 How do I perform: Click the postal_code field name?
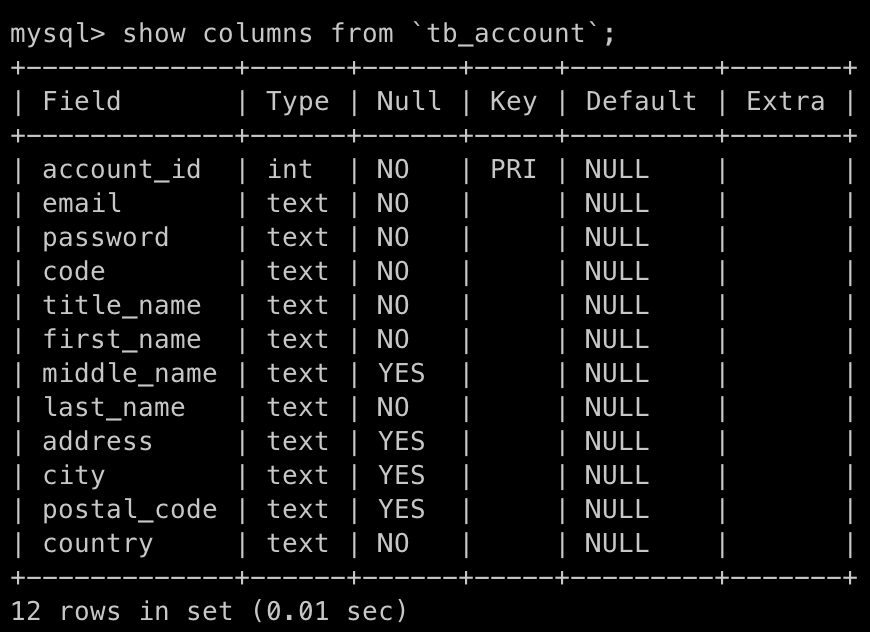click(129, 509)
